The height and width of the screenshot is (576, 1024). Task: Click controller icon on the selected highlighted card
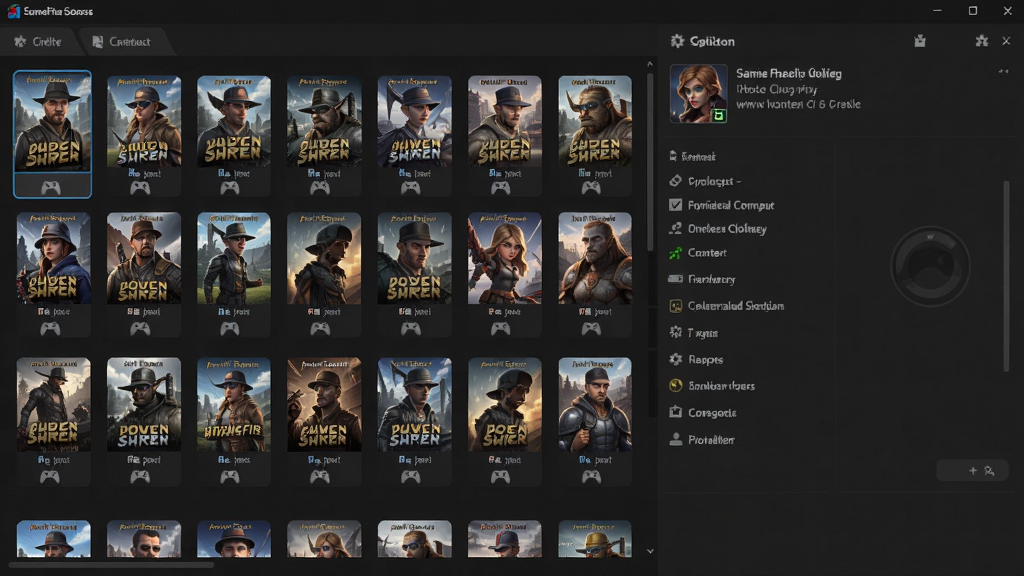(51, 188)
